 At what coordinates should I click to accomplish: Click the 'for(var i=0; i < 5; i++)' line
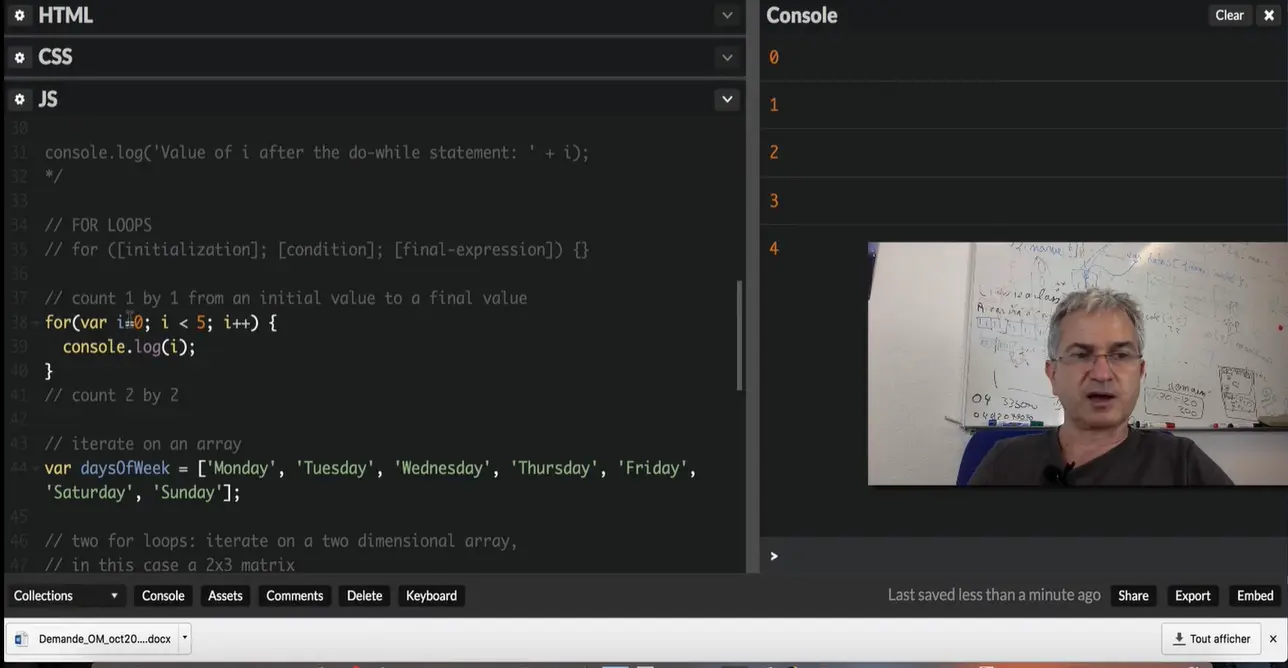pos(161,323)
